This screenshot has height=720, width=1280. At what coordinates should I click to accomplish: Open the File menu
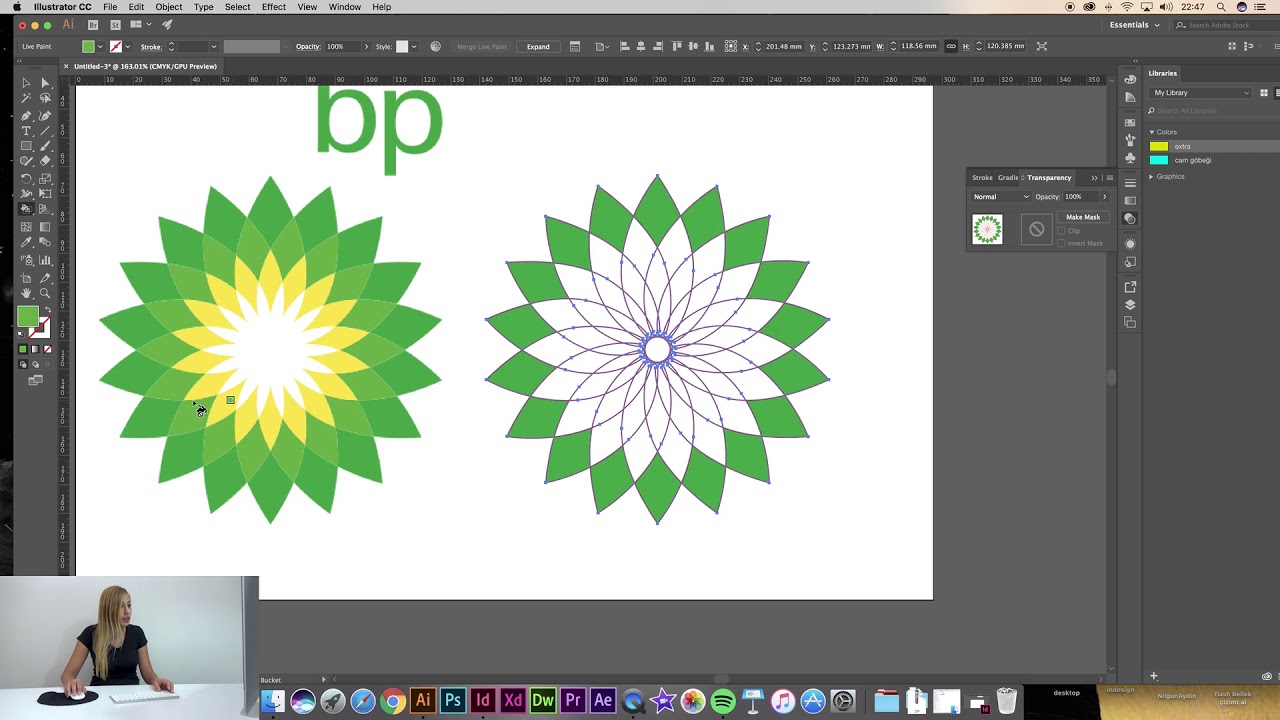point(110,7)
